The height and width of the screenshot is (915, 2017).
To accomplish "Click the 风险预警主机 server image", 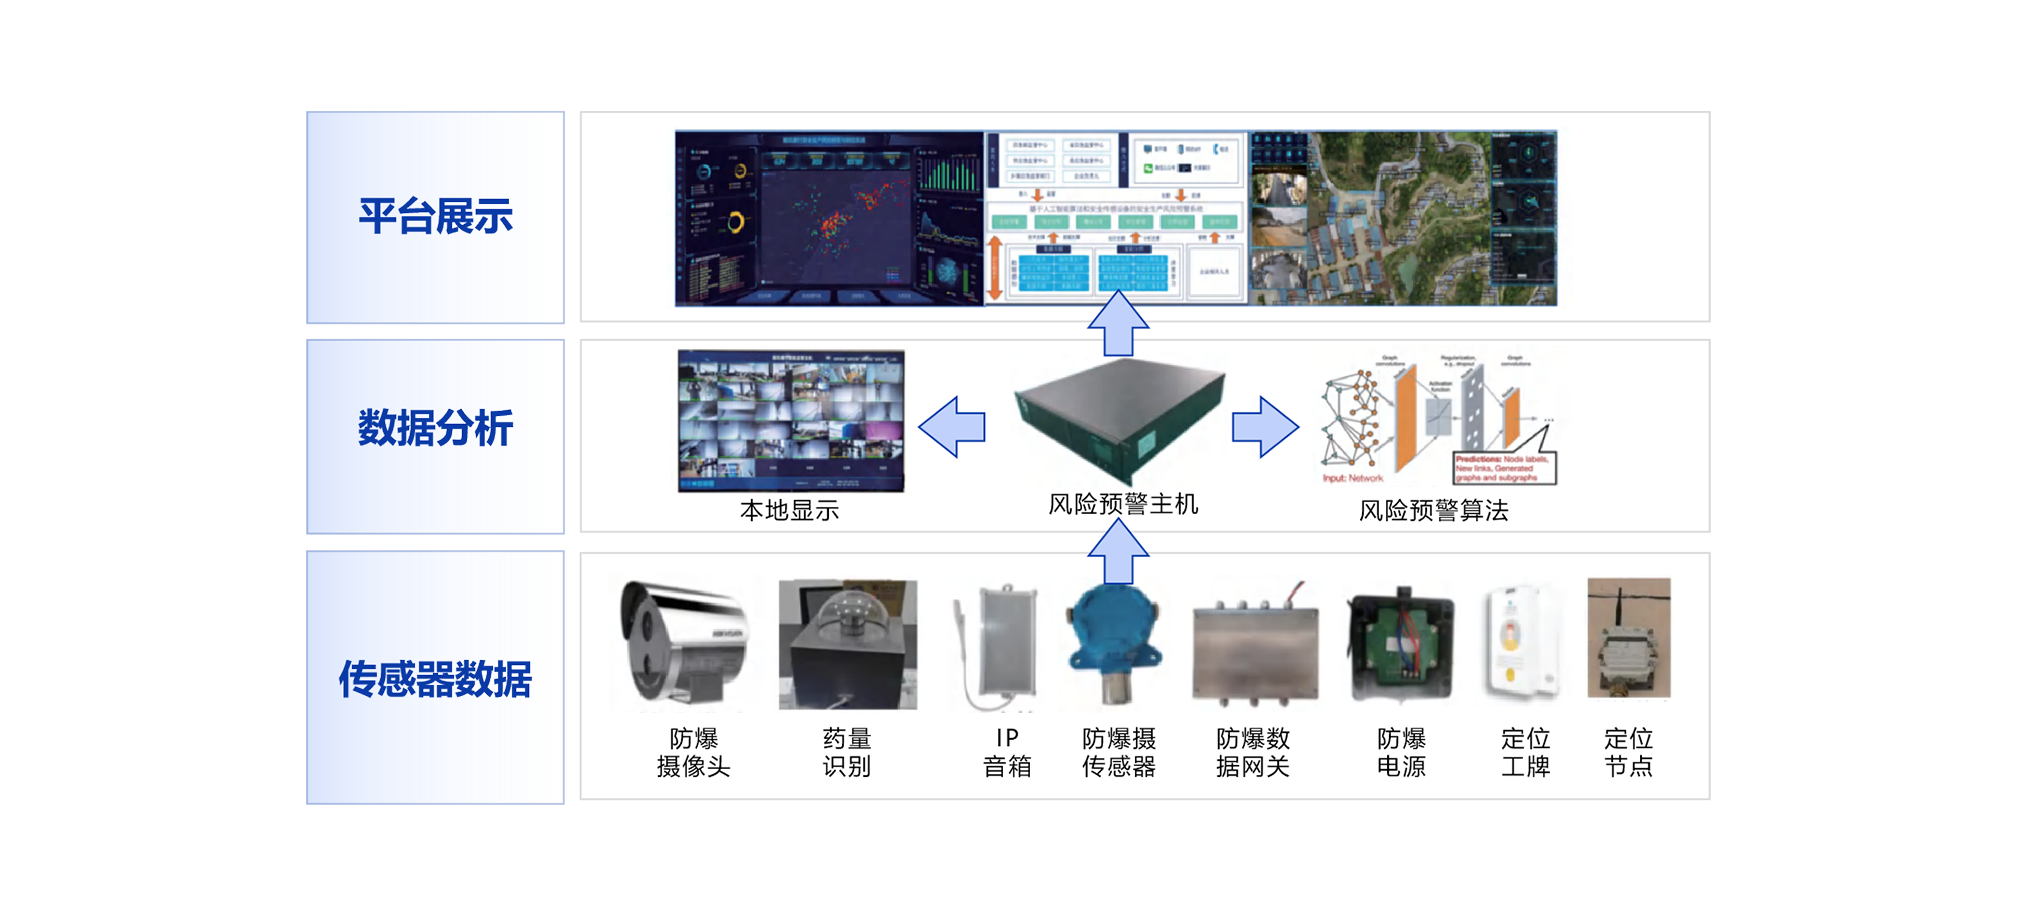I will click(1120, 420).
